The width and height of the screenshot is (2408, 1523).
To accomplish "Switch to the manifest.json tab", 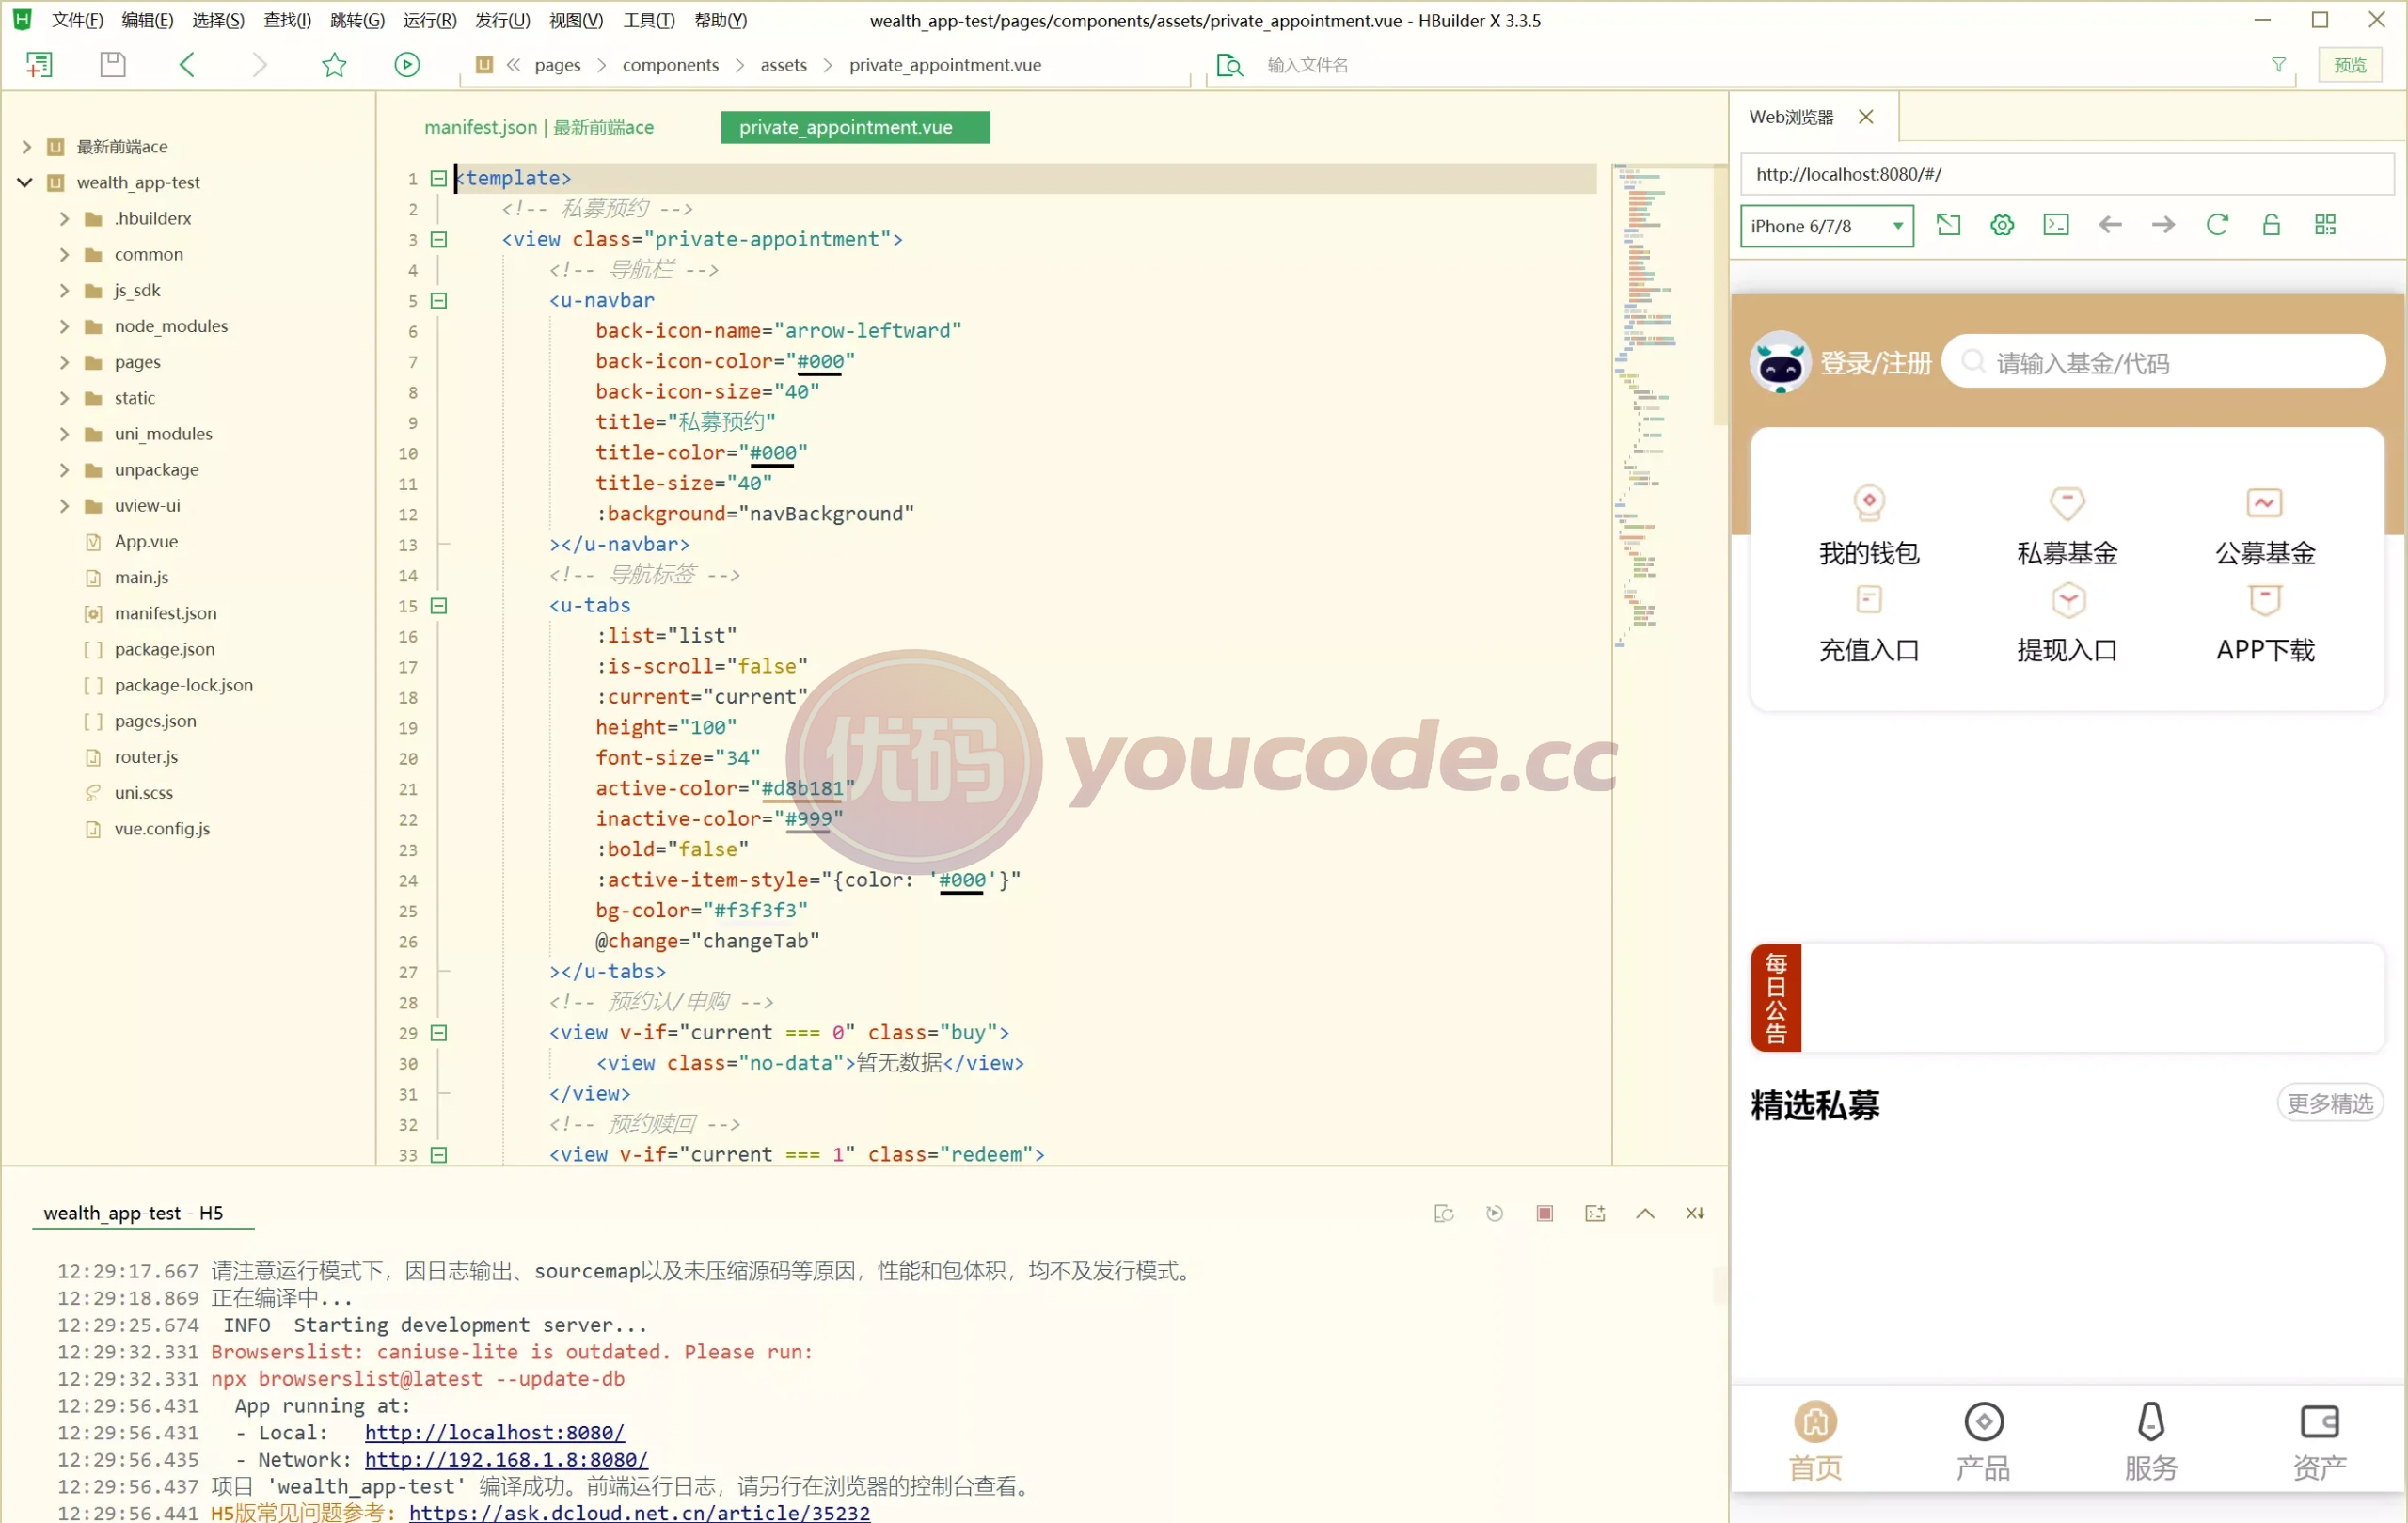I will pos(539,127).
